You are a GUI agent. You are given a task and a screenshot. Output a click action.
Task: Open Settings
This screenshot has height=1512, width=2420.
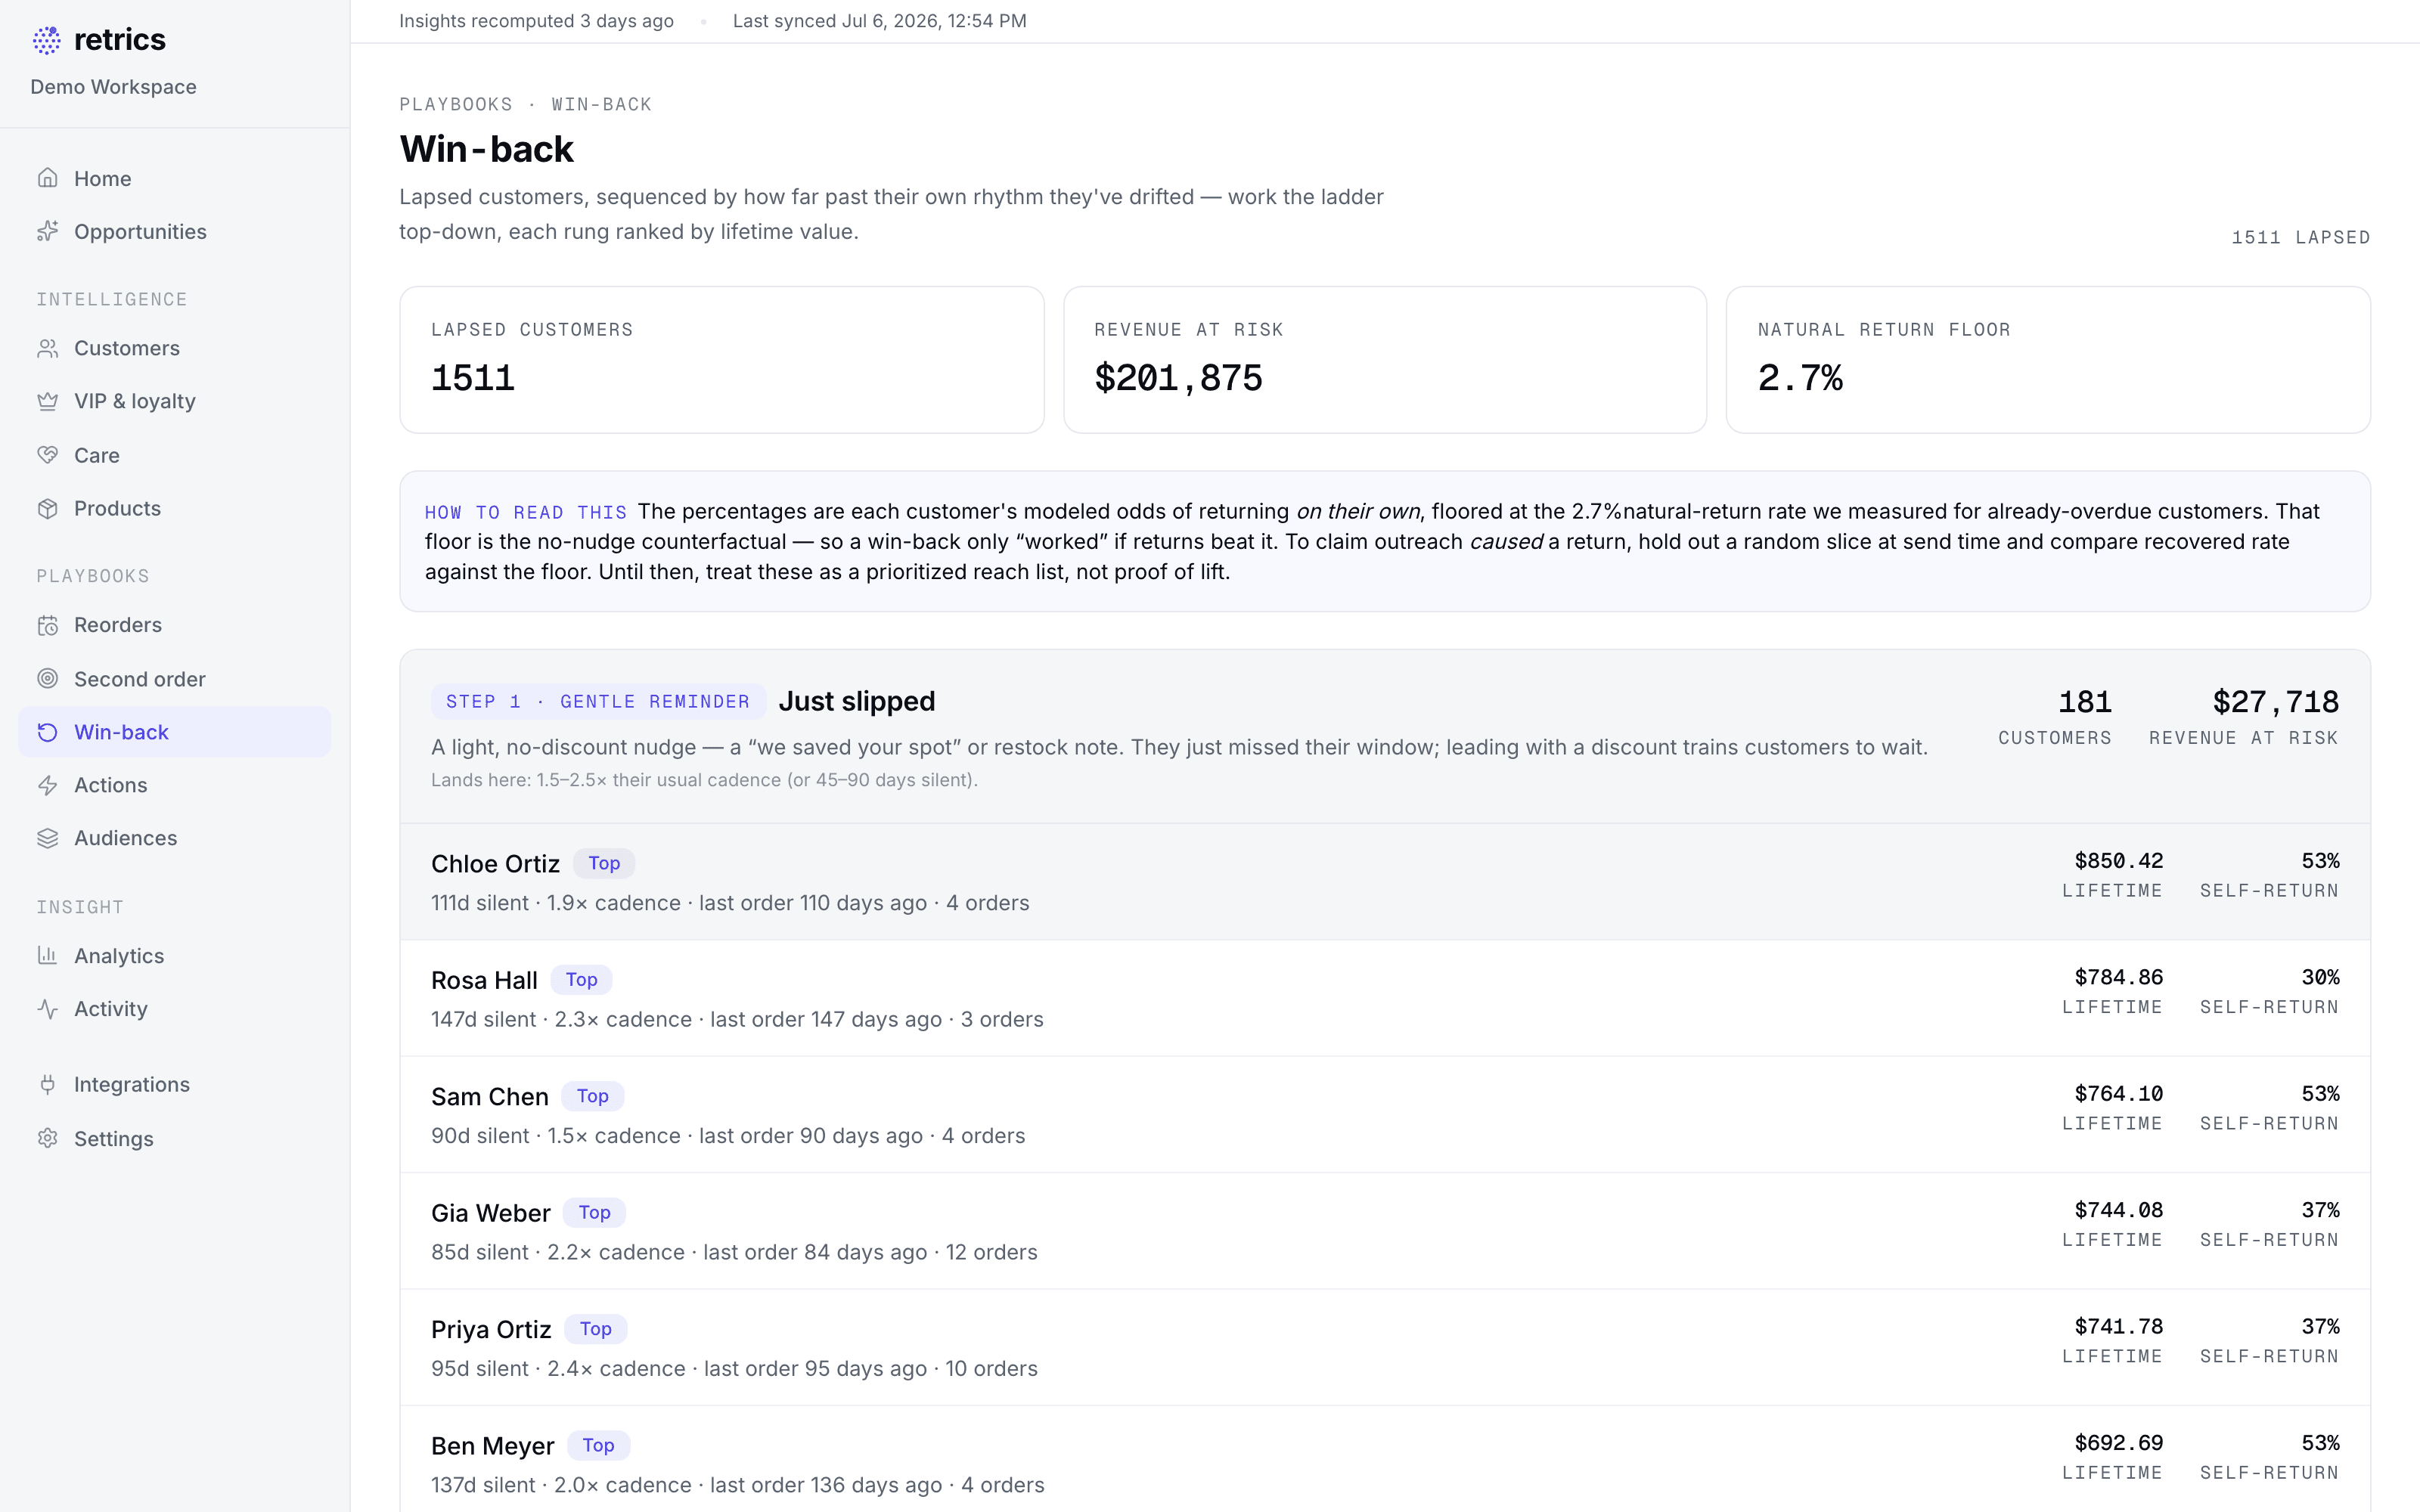174,1138
